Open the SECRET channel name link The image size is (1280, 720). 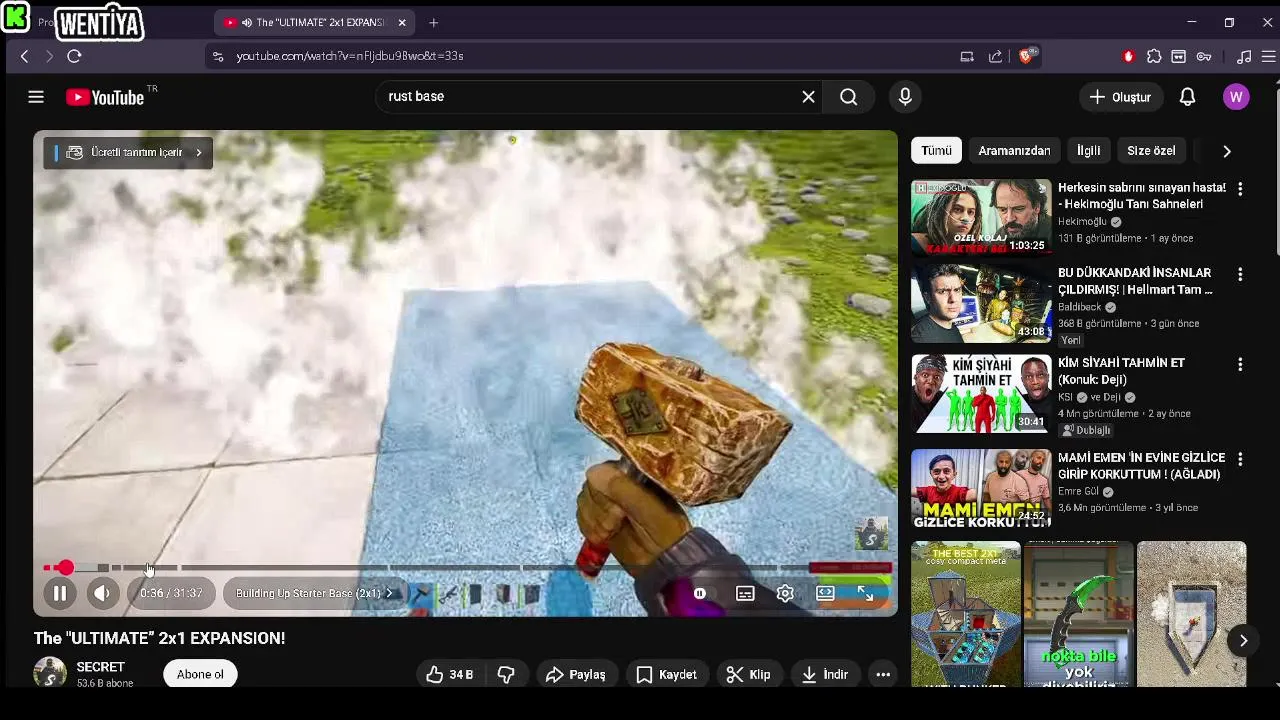pos(101,667)
